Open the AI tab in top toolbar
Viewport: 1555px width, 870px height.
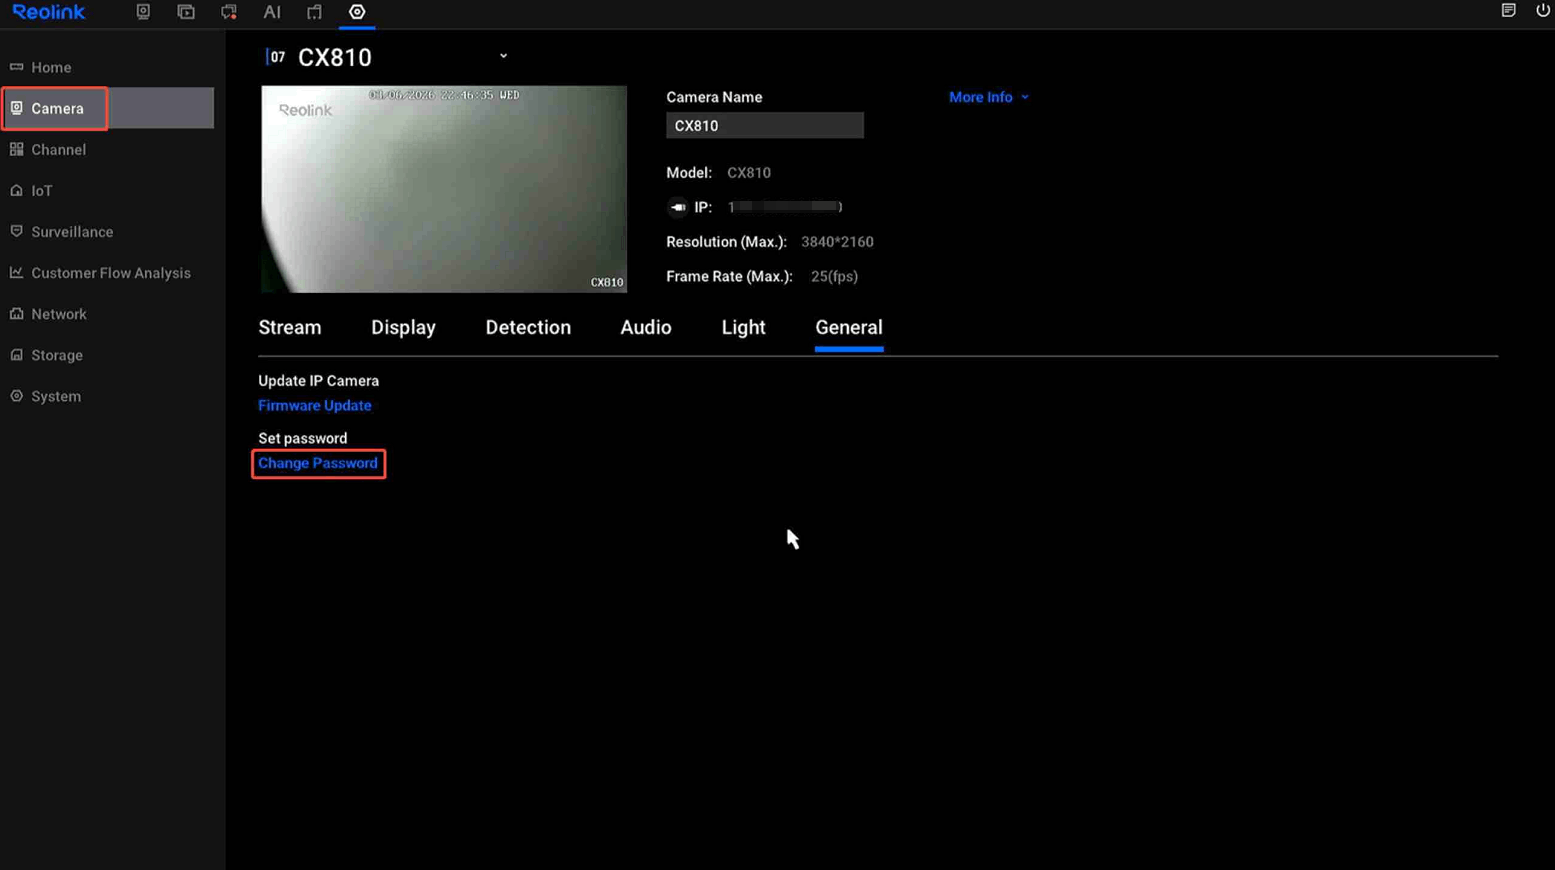click(272, 12)
